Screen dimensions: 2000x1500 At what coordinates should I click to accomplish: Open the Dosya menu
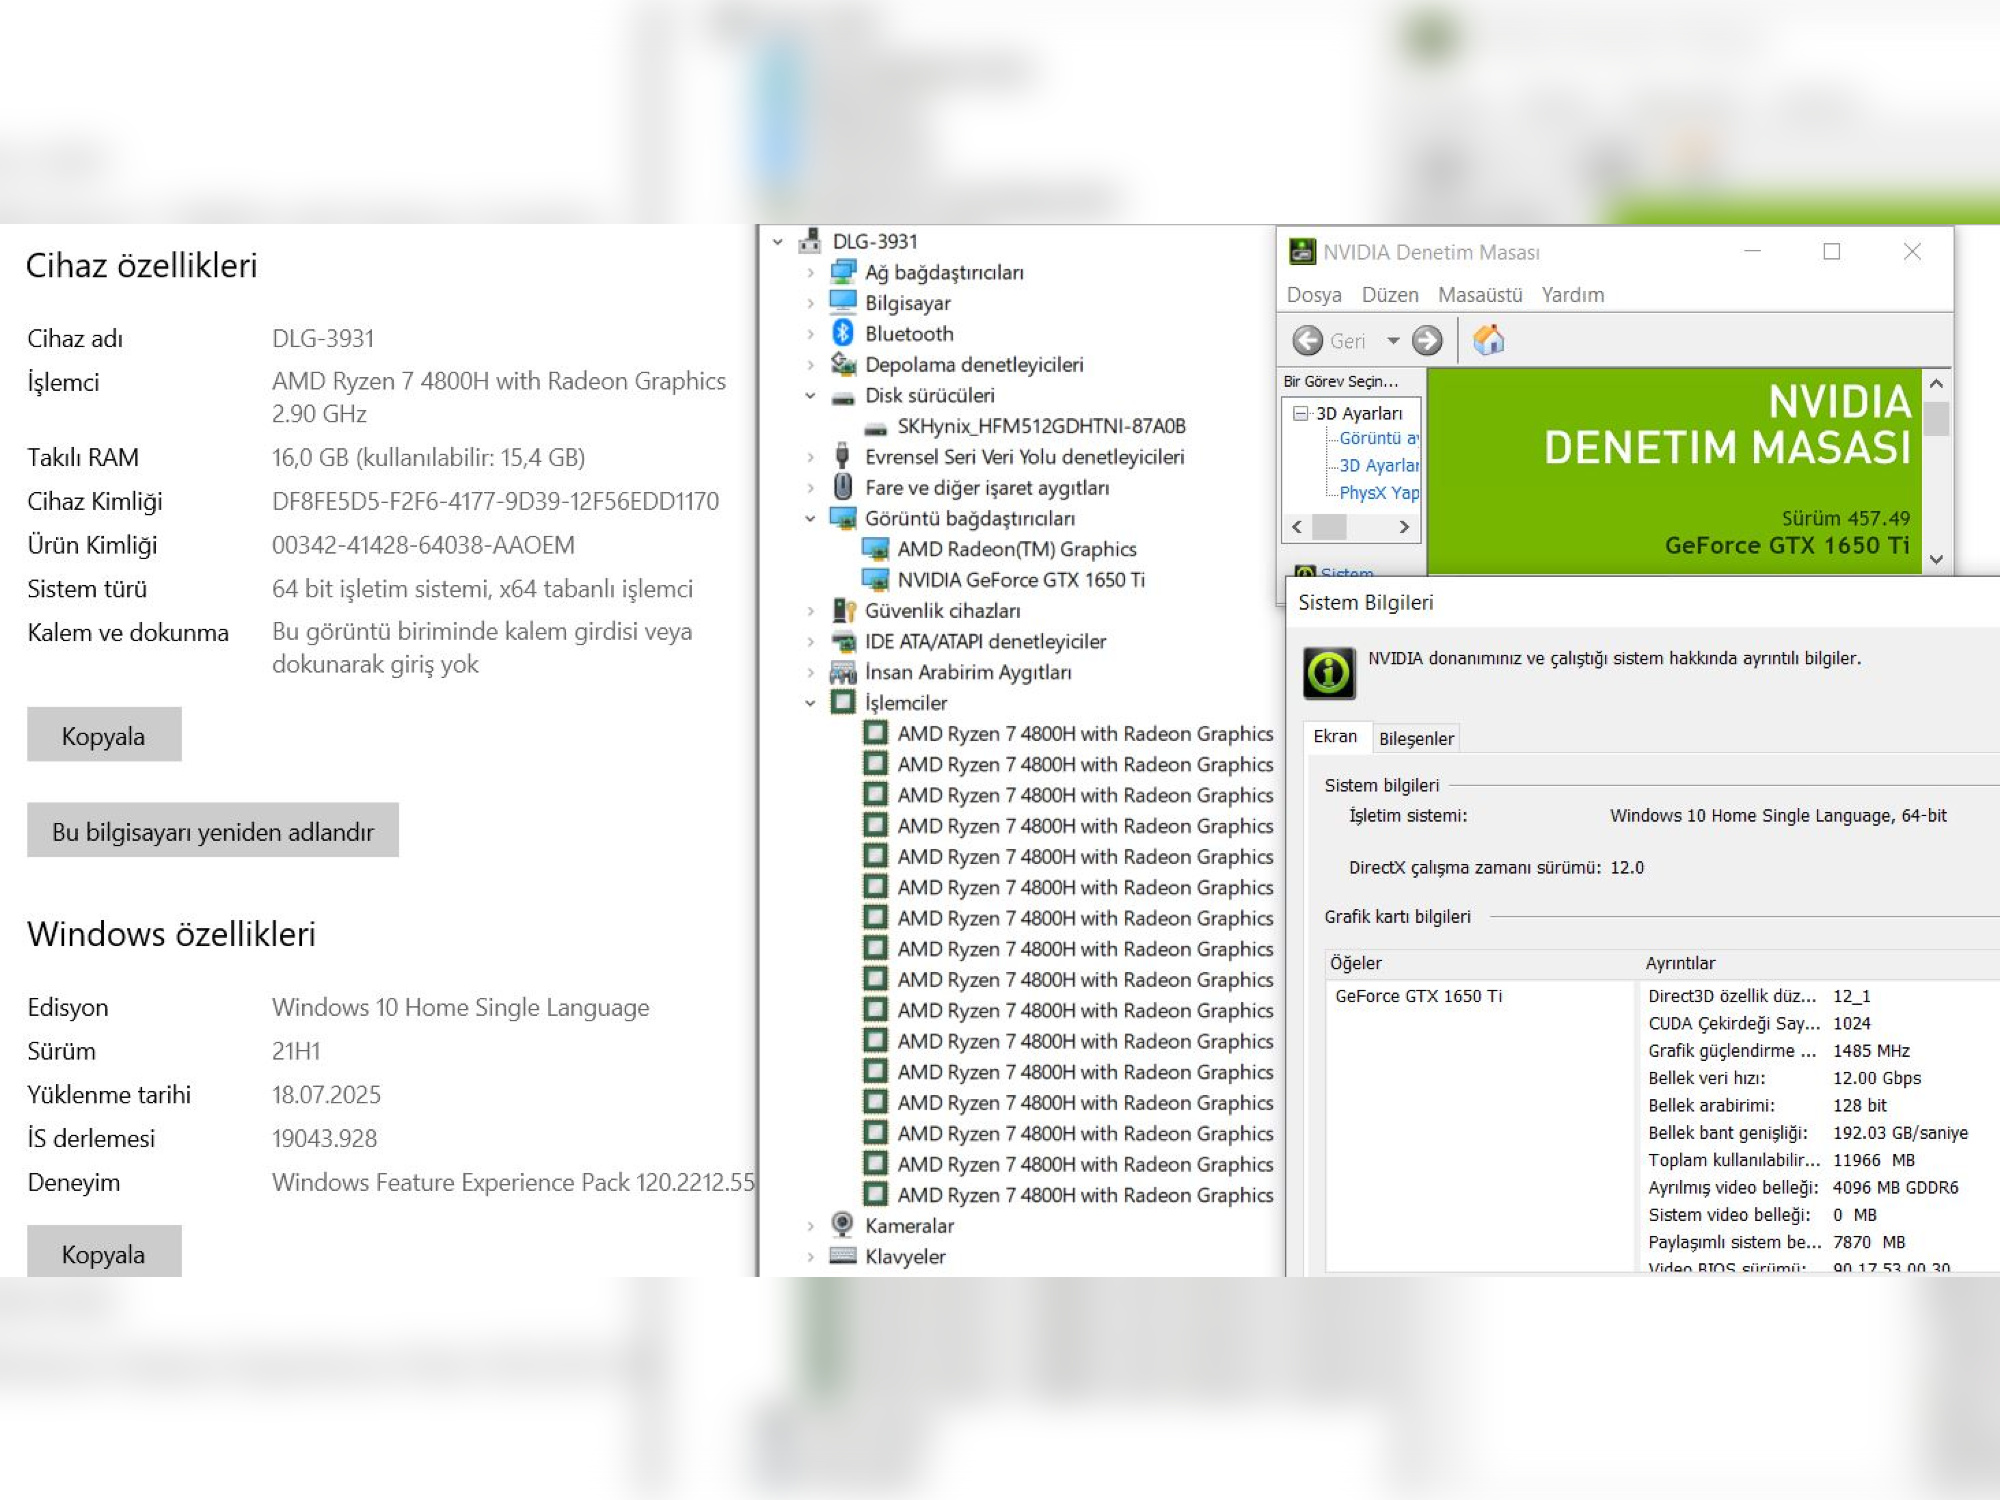coord(1314,295)
